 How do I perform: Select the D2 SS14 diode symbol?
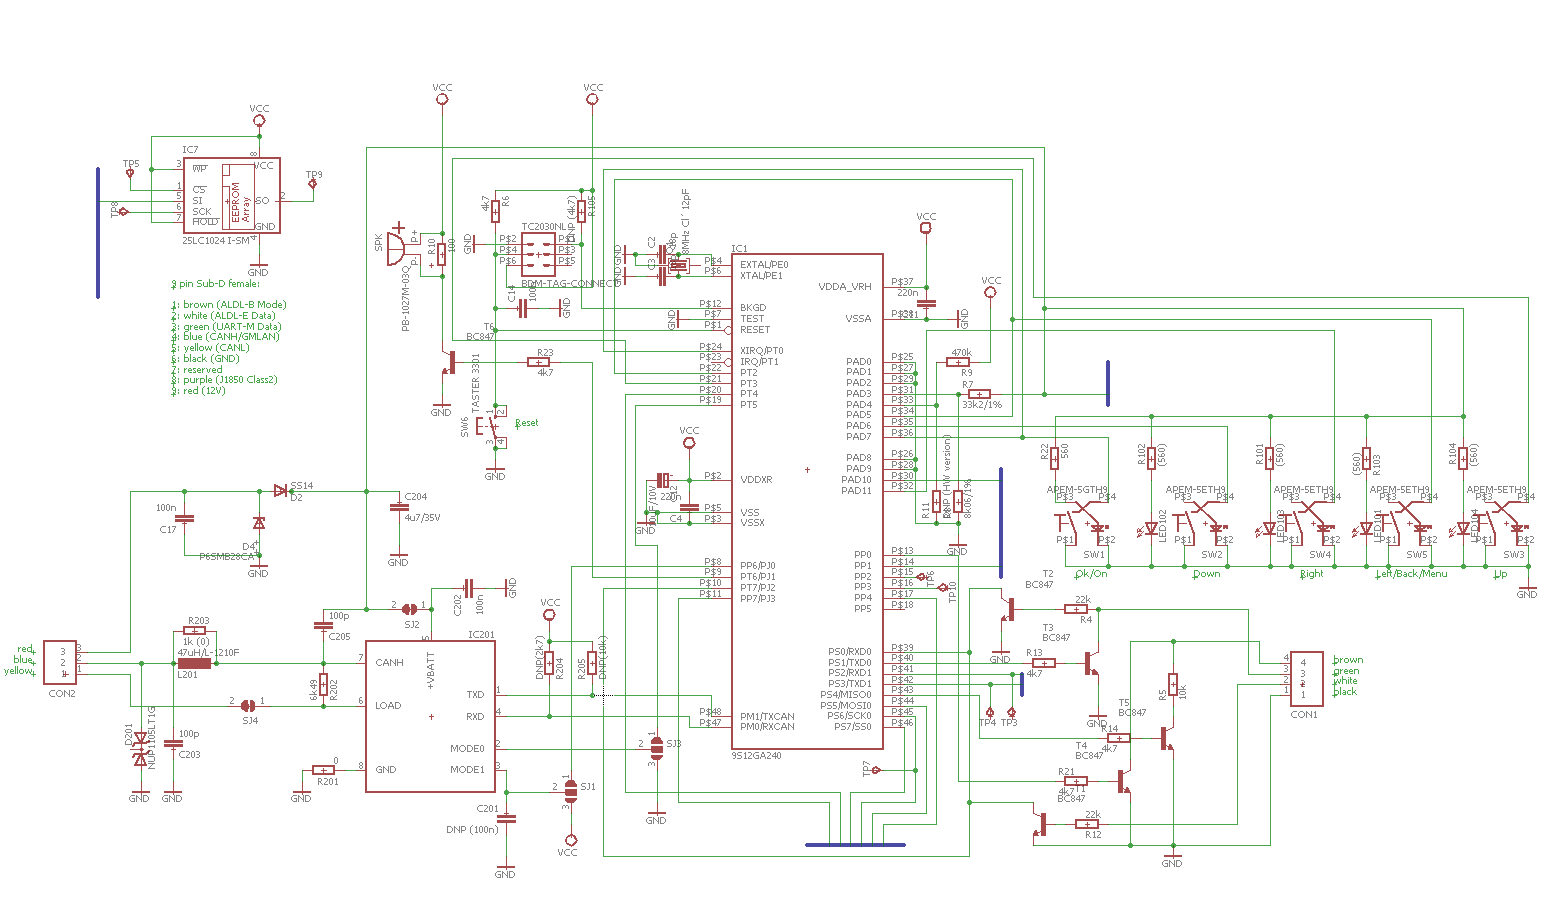[x=281, y=490]
